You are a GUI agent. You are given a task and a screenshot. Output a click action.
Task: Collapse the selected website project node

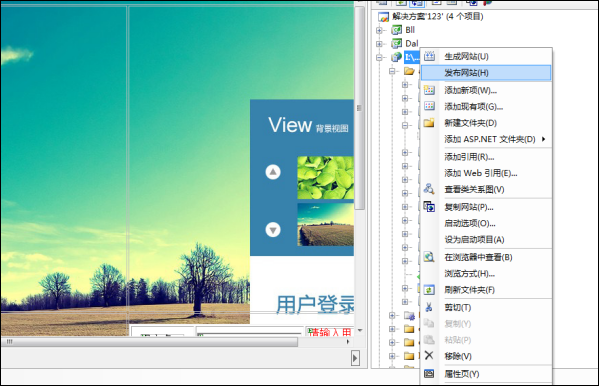pyautogui.click(x=379, y=58)
